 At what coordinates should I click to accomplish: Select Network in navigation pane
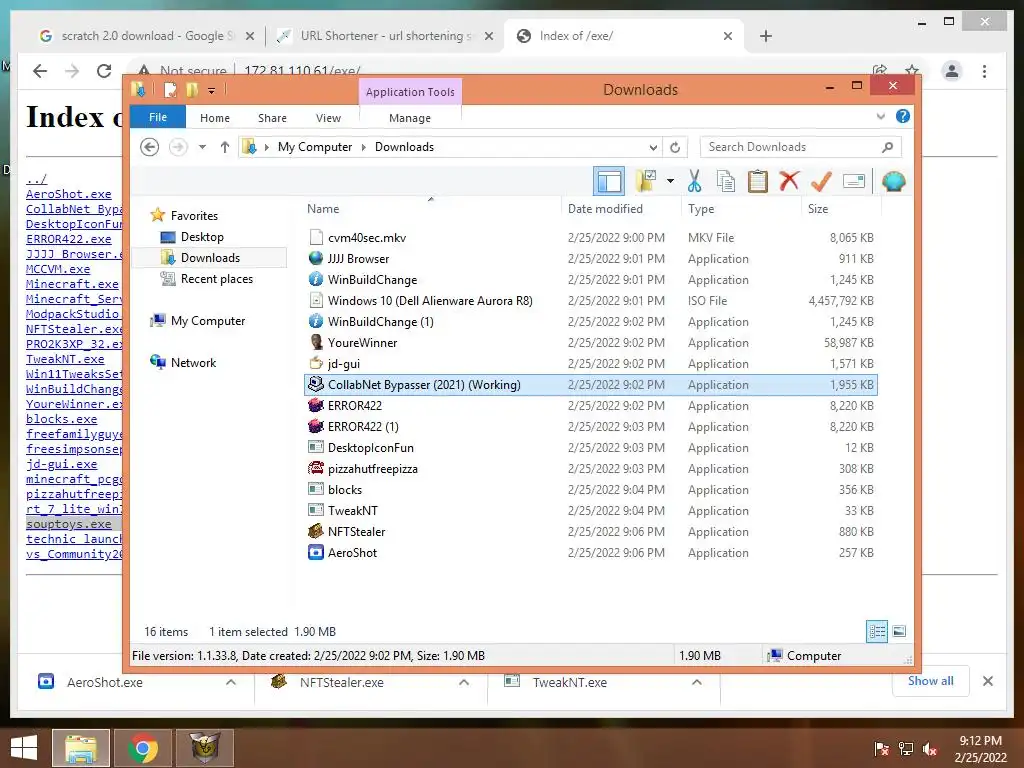pyautogui.click(x=193, y=362)
